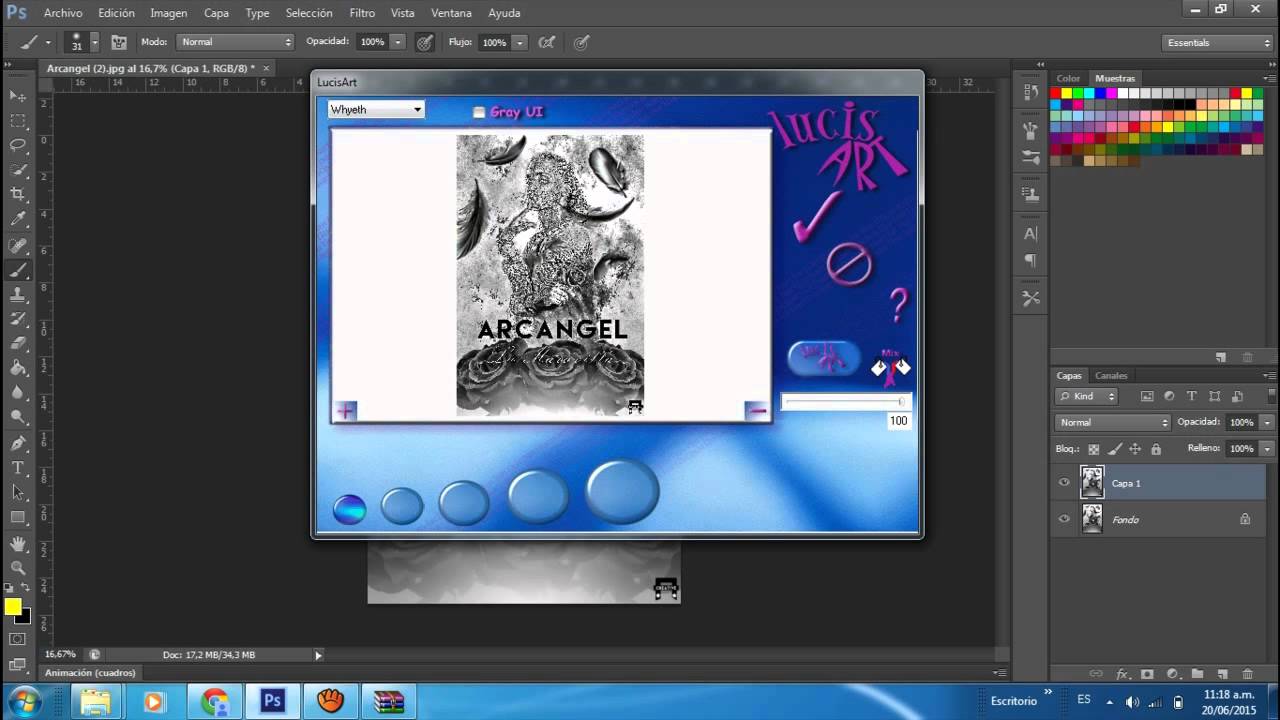This screenshot has width=1280, height=720.
Task: Select the Clone Stamp tool
Action: [18, 295]
